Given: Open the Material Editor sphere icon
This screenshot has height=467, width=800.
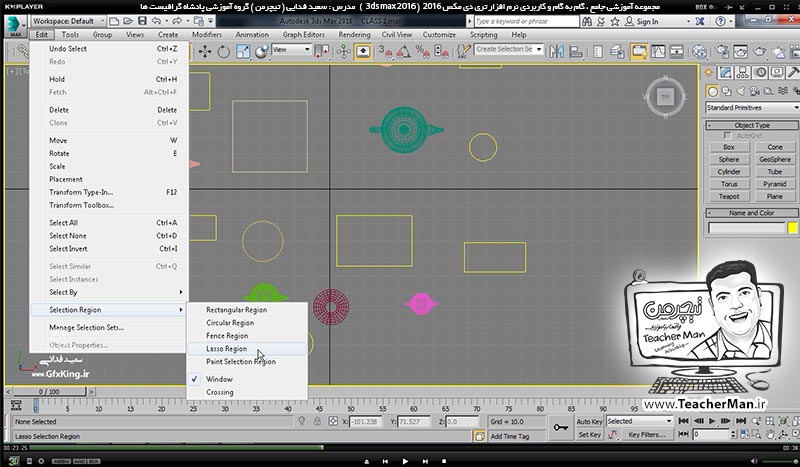Looking at the screenshot, I should point(699,52).
